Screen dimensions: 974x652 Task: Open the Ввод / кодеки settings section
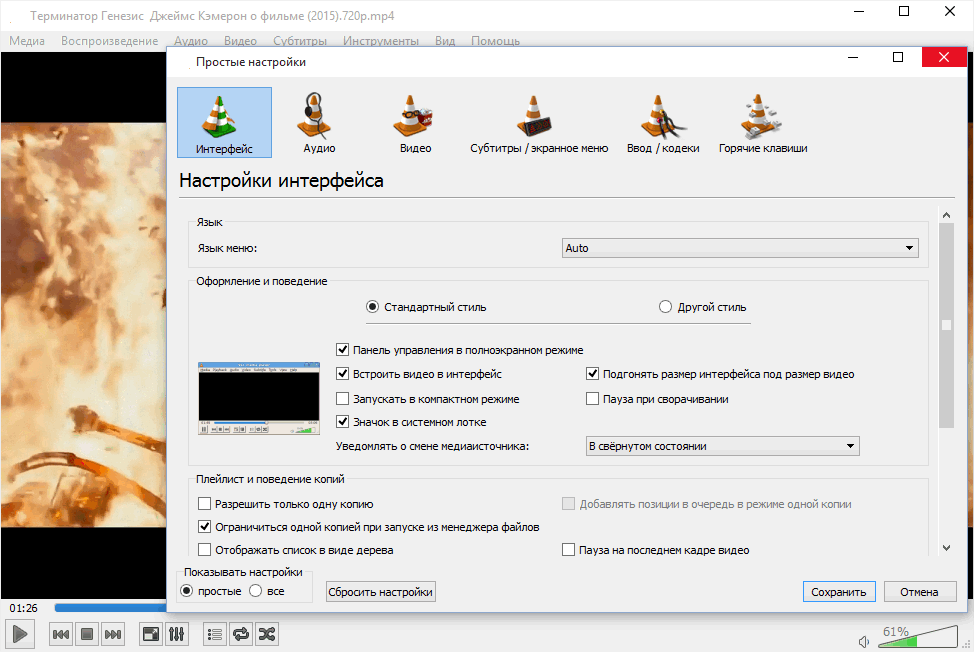664,120
